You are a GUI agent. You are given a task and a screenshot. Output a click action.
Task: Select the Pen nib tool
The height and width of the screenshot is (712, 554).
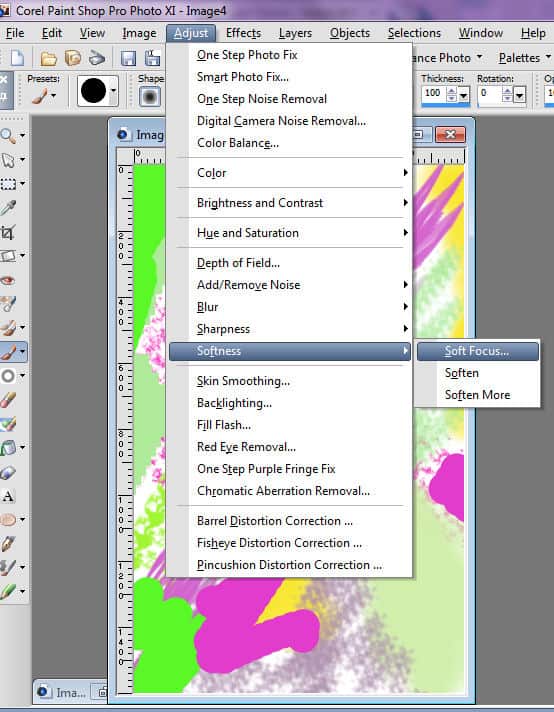8,543
